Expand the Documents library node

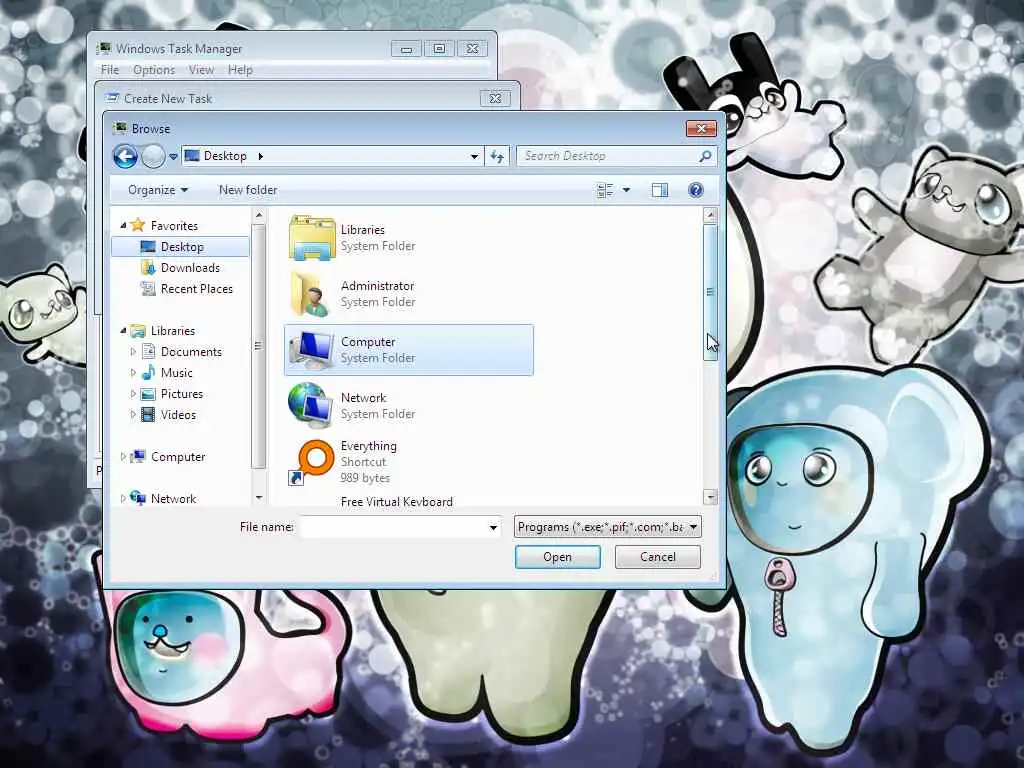[x=133, y=351]
